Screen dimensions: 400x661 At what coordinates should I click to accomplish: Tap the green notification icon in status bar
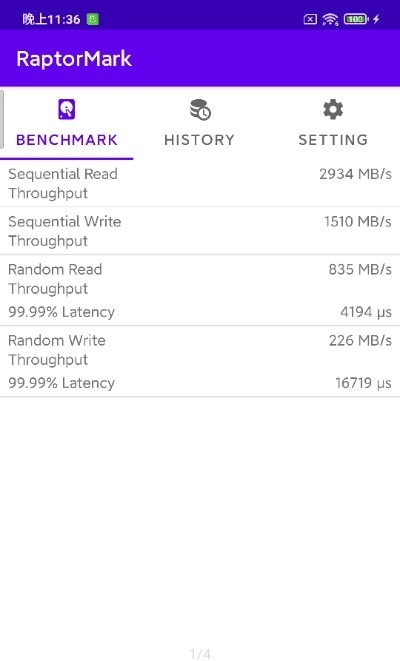click(93, 19)
